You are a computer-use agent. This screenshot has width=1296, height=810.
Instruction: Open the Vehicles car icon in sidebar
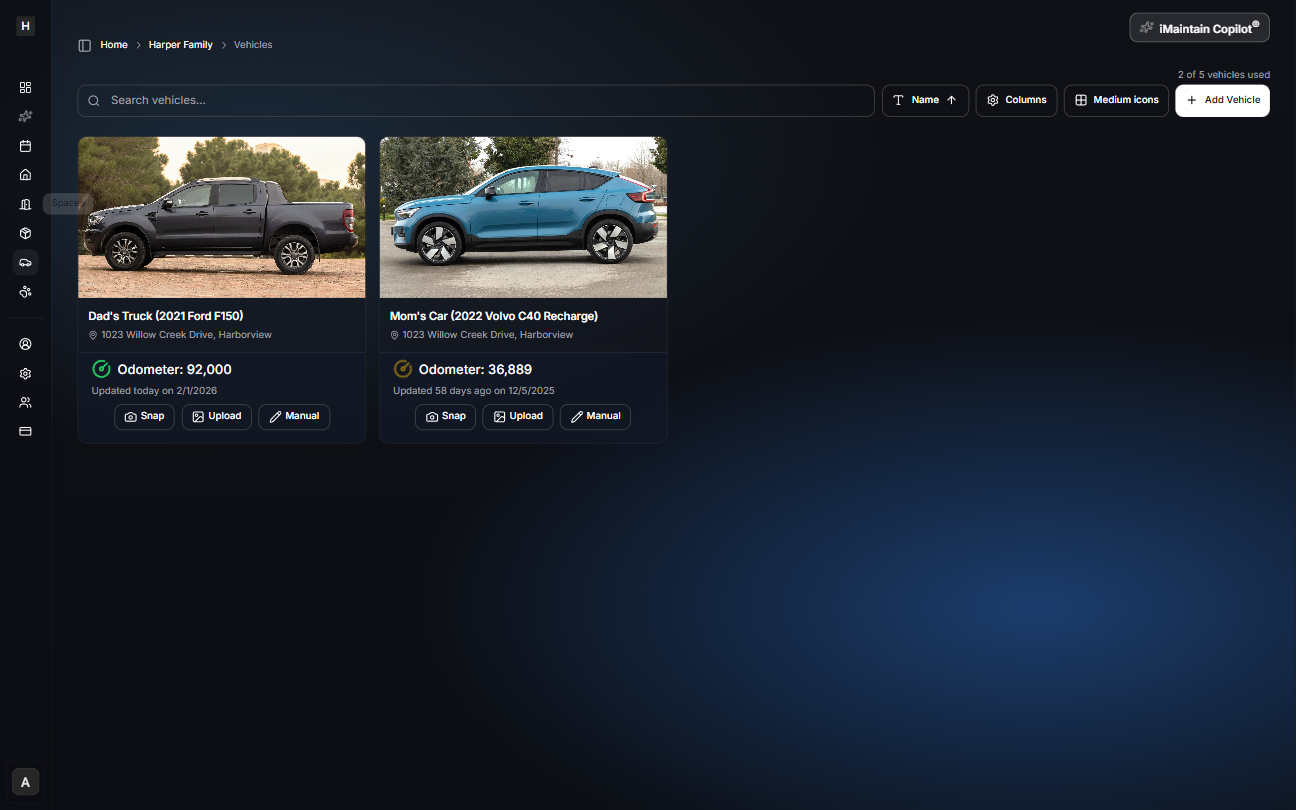pos(25,262)
